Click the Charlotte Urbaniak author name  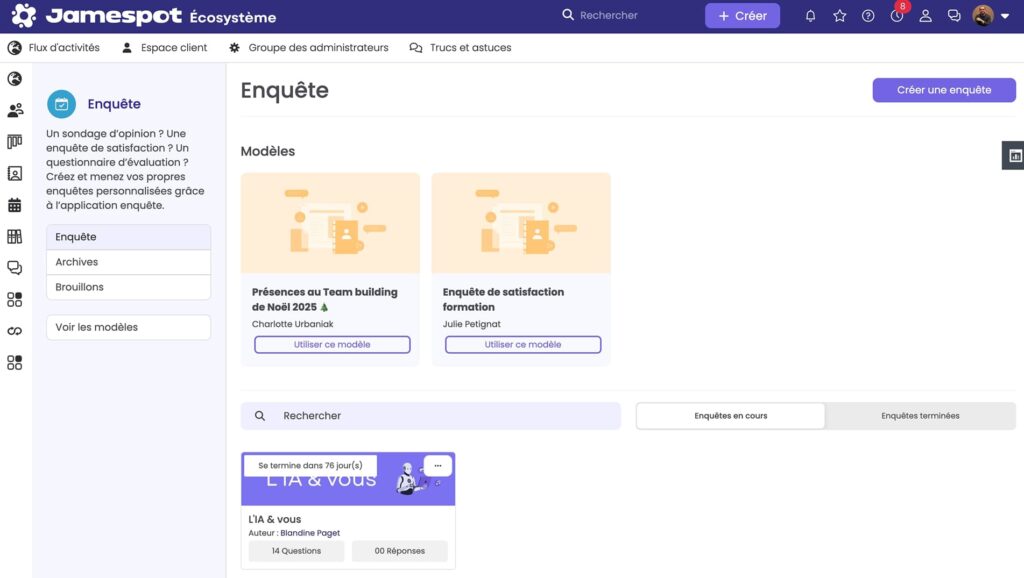click(293, 324)
